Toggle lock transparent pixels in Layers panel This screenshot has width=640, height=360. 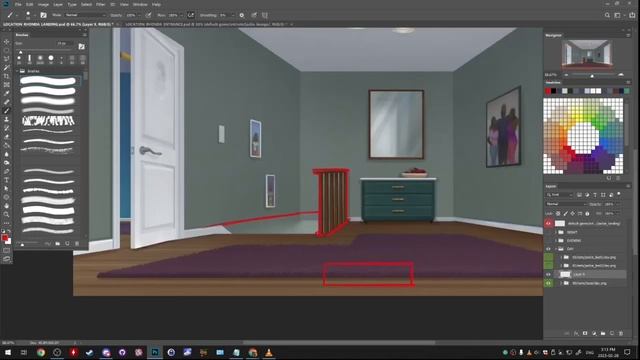pyautogui.click(x=558, y=213)
